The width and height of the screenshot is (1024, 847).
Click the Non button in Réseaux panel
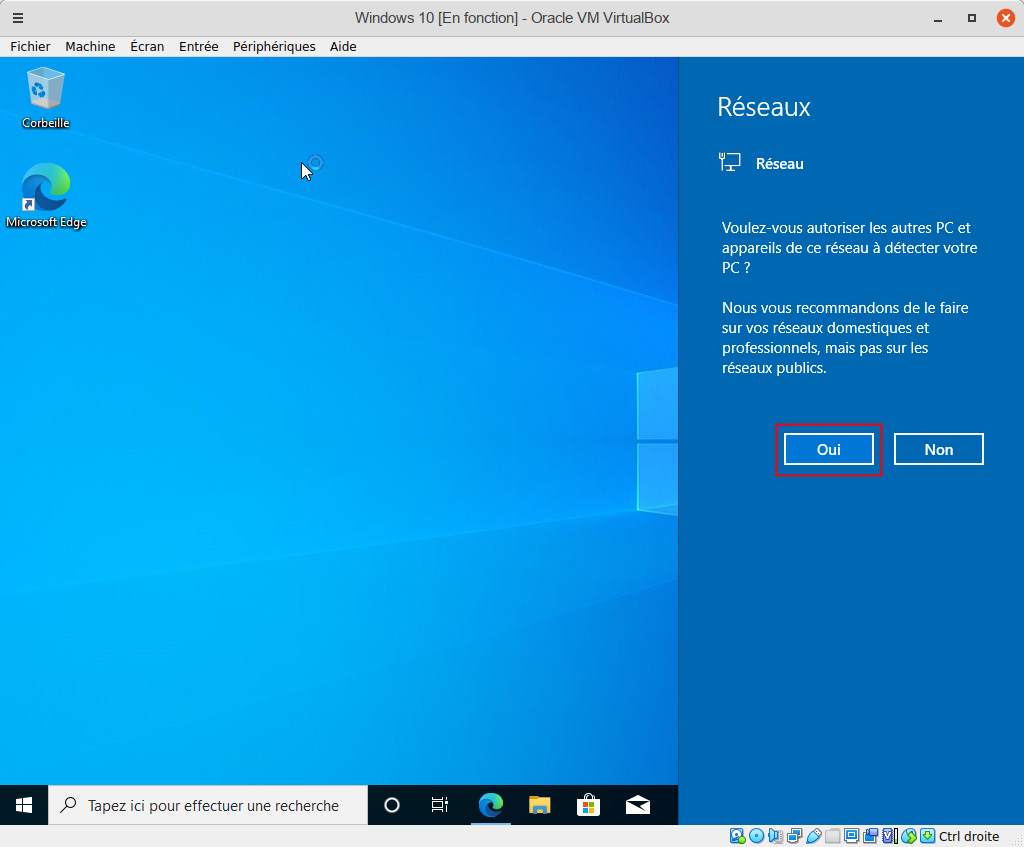tap(938, 450)
